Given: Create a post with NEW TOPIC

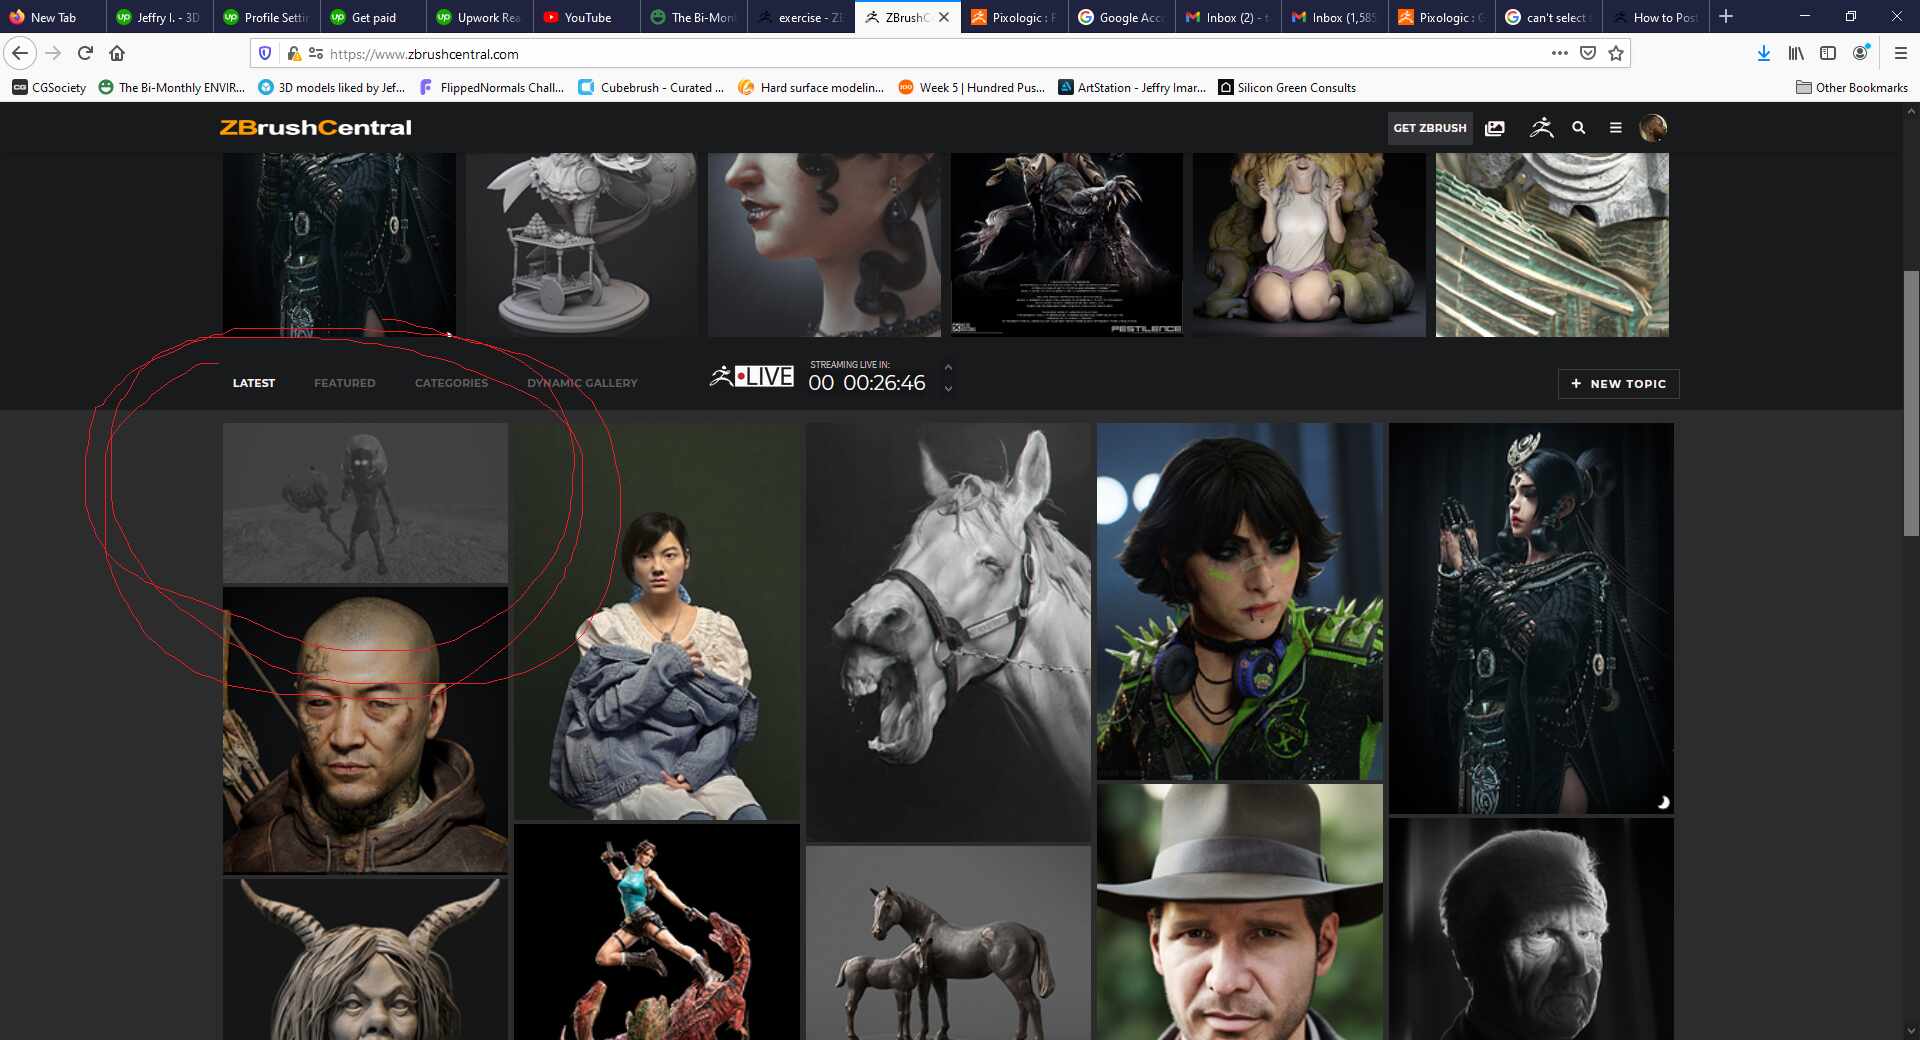Looking at the screenshot, I should [x=1618, y=384].
